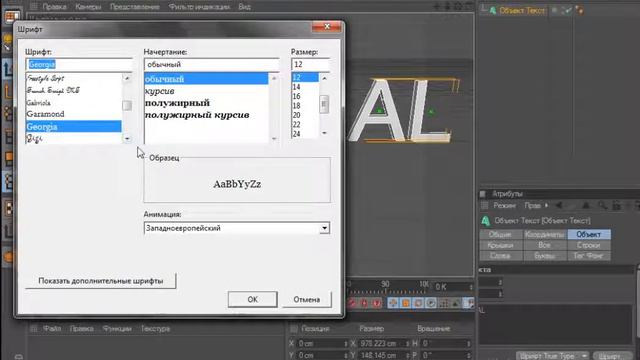Select the Объект tab in Attributes
The image size is (640, 360).
tap(589, 234)
